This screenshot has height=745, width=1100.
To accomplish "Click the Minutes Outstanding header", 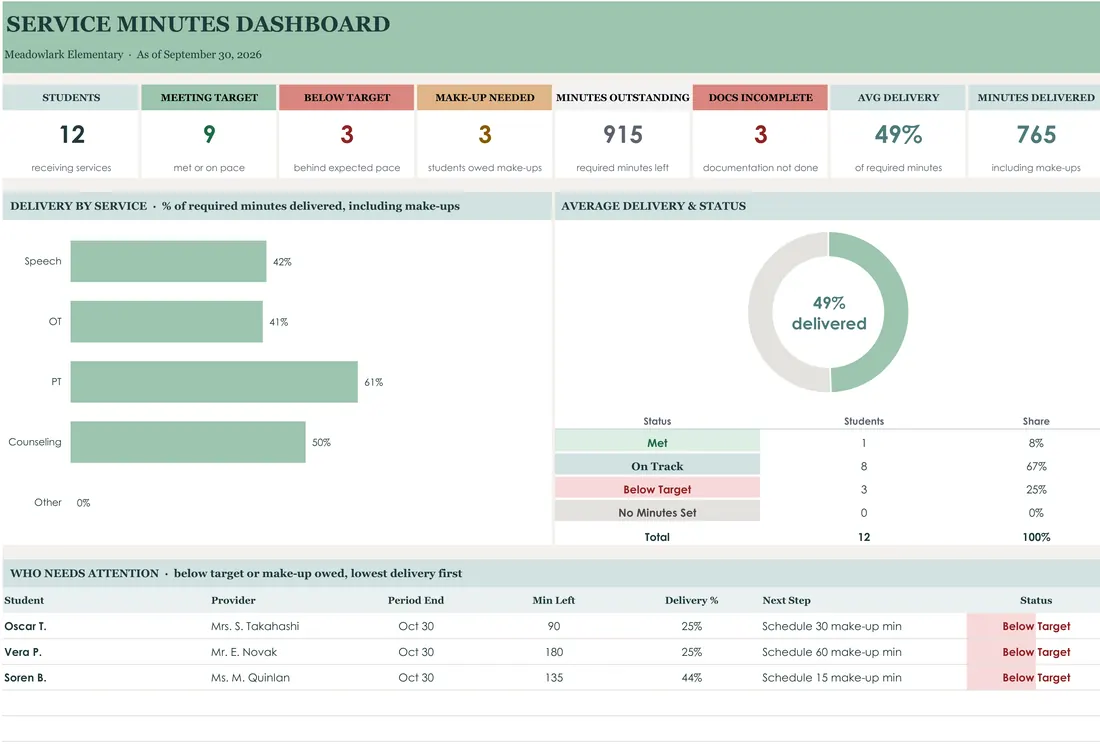I will (x=623, y=98).
